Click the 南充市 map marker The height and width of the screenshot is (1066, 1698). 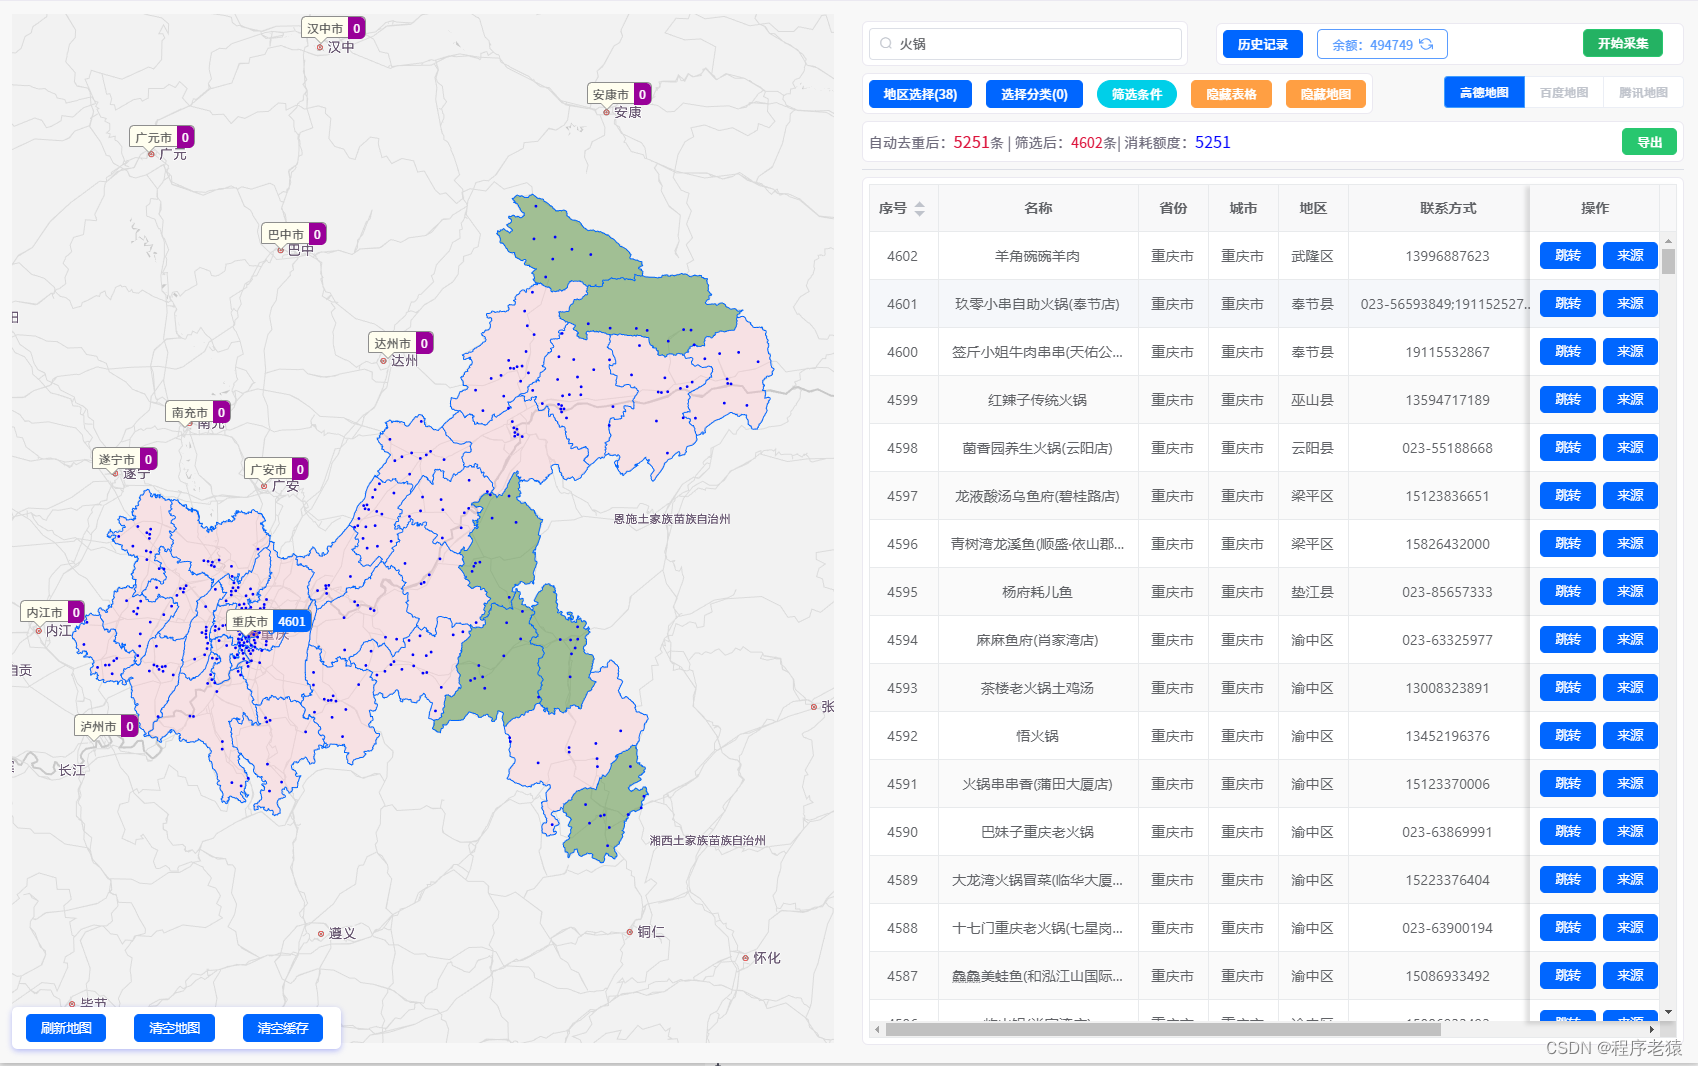coord(198,412)
